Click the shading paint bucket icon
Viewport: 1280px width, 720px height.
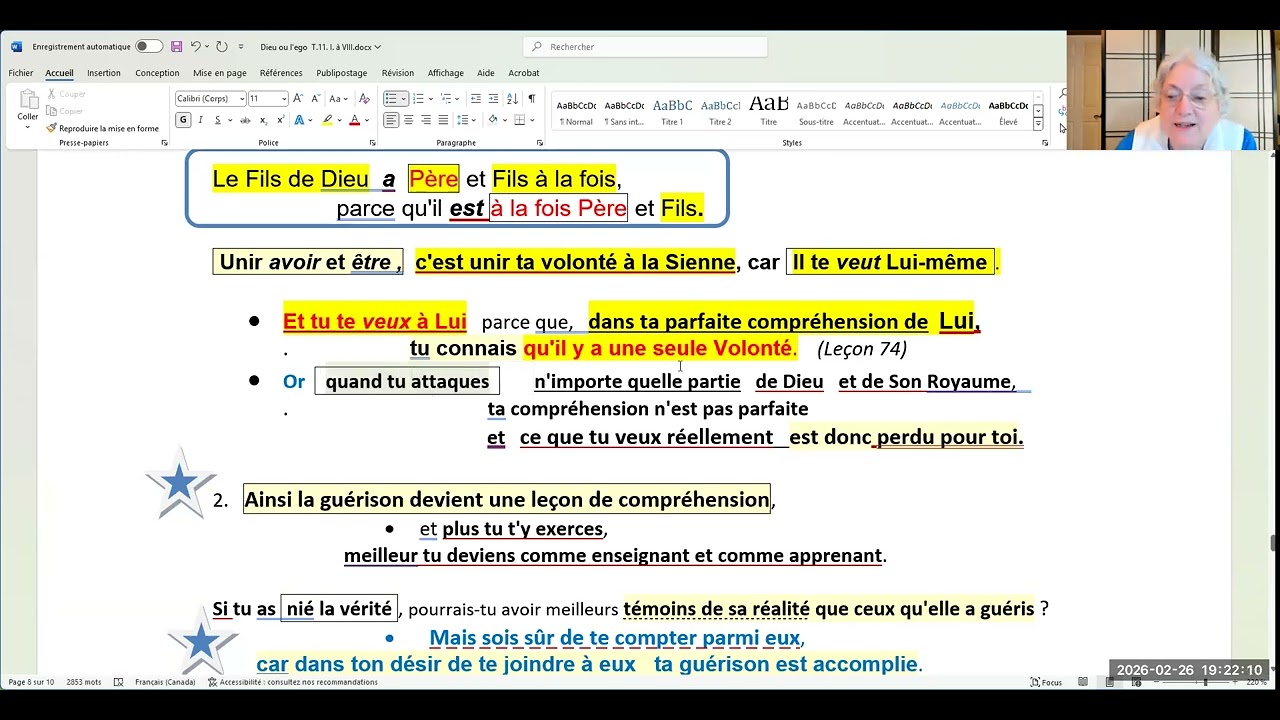coord(492,120)
